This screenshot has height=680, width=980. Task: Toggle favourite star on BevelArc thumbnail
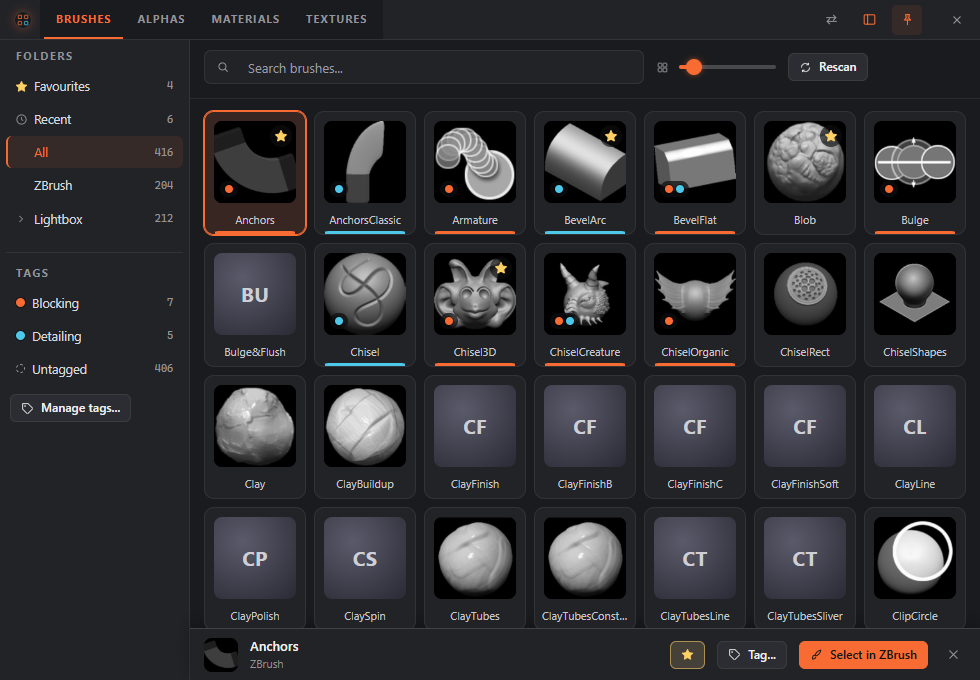pyautogui.click(x=611, y=136)
